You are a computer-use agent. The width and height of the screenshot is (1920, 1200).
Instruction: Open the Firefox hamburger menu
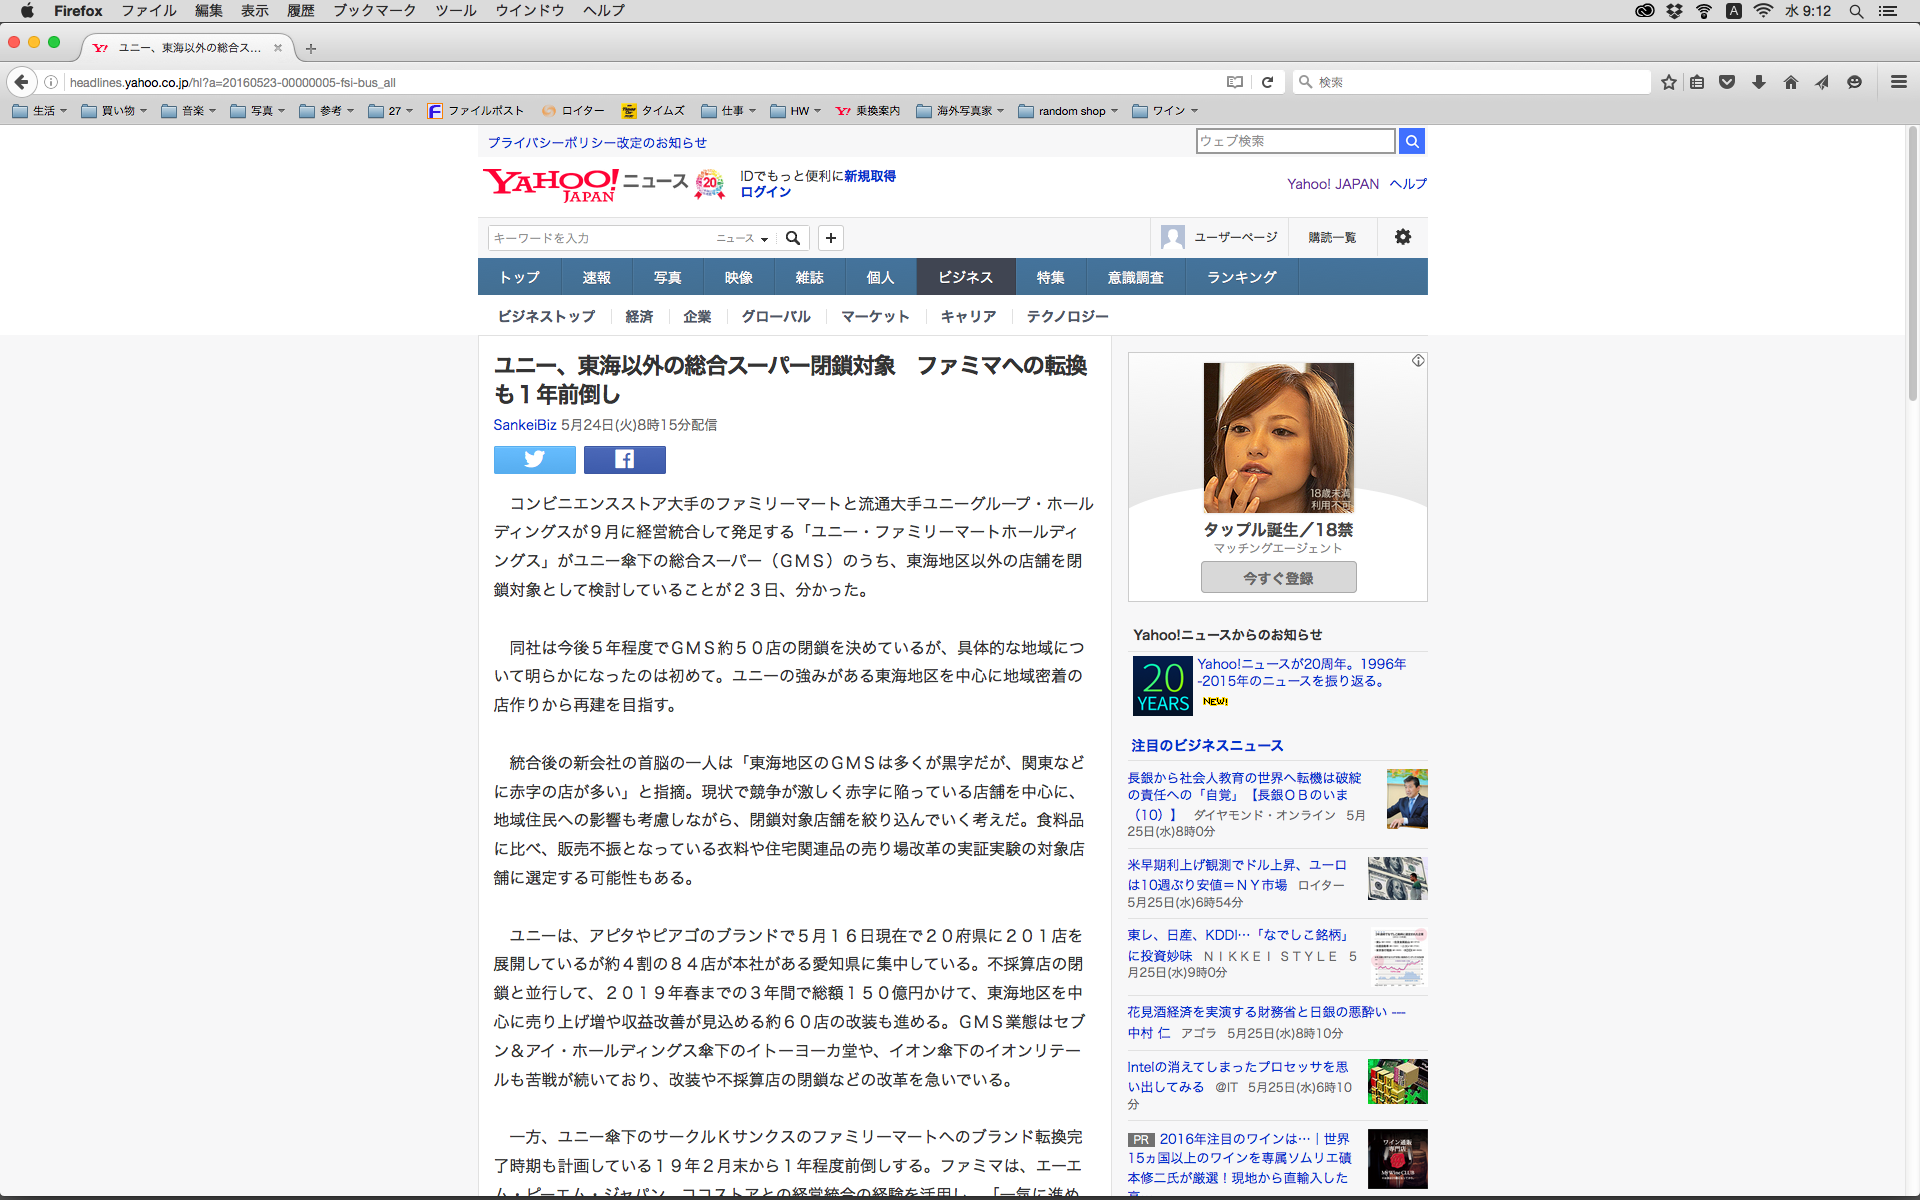tap(1898, 82)
